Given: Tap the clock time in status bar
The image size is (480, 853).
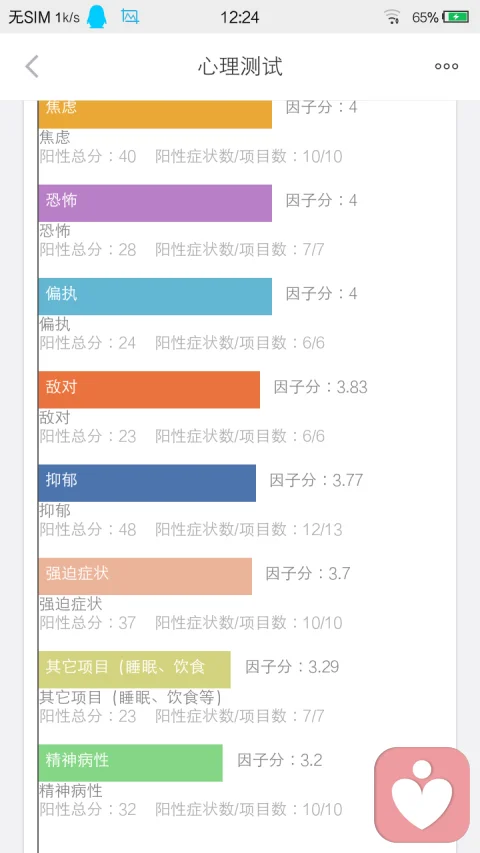Looking at the screenshot, I should coord(239,17).
